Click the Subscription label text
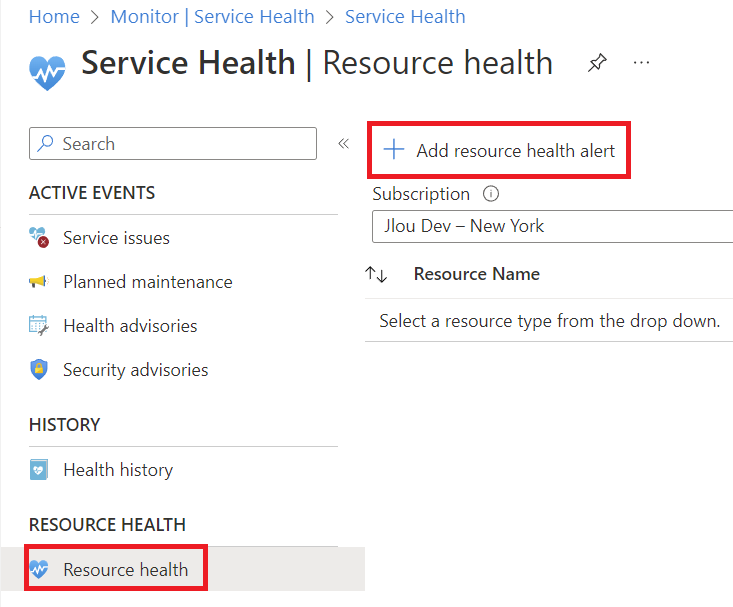 tap(421, 194)
